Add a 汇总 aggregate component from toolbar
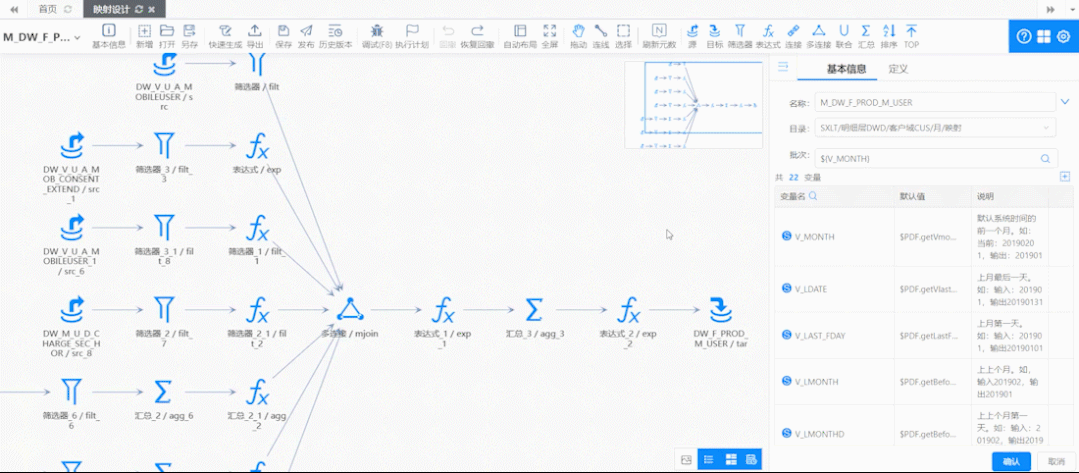 (866, 36)
